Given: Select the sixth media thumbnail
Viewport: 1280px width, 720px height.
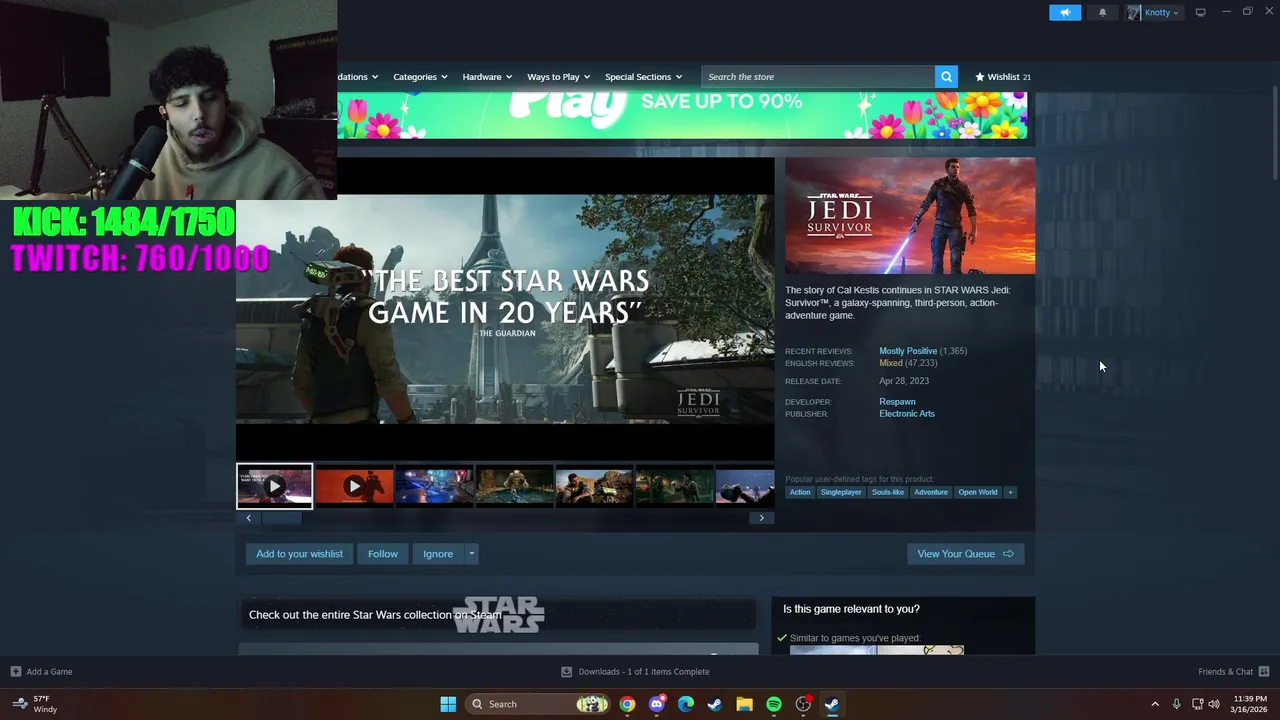Looking at the screenshot, I should (674, 486).
